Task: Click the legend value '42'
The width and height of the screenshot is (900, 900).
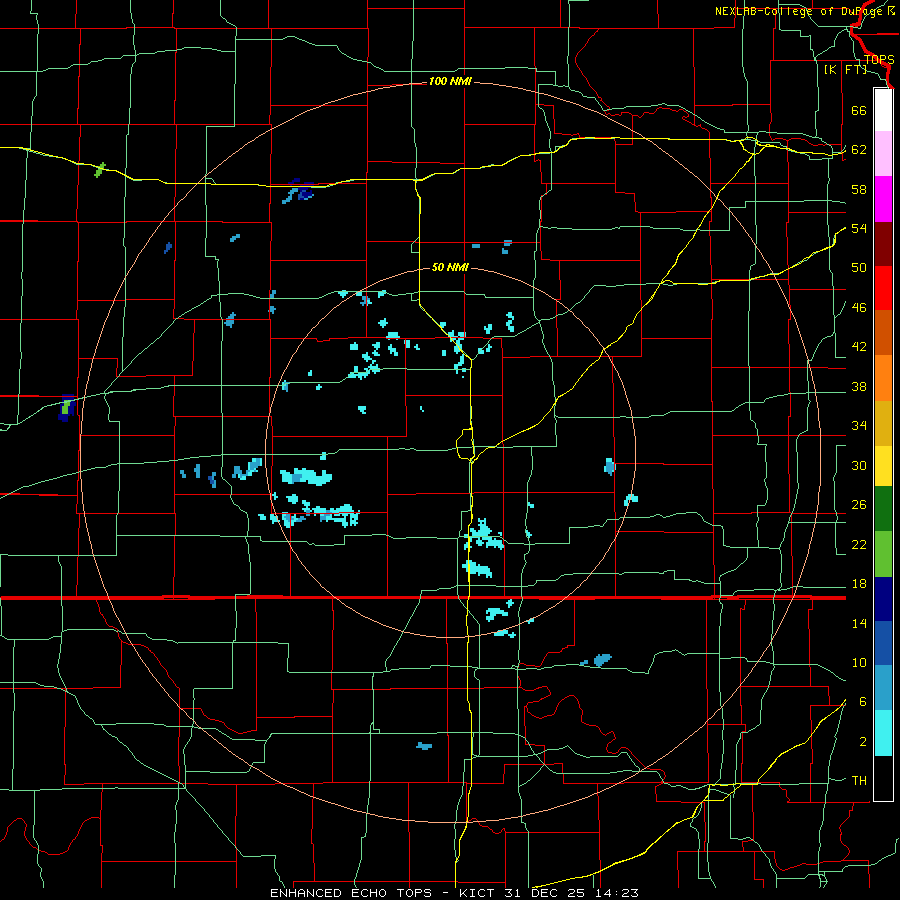Action: pyautogui.click(x=859, y=347)
